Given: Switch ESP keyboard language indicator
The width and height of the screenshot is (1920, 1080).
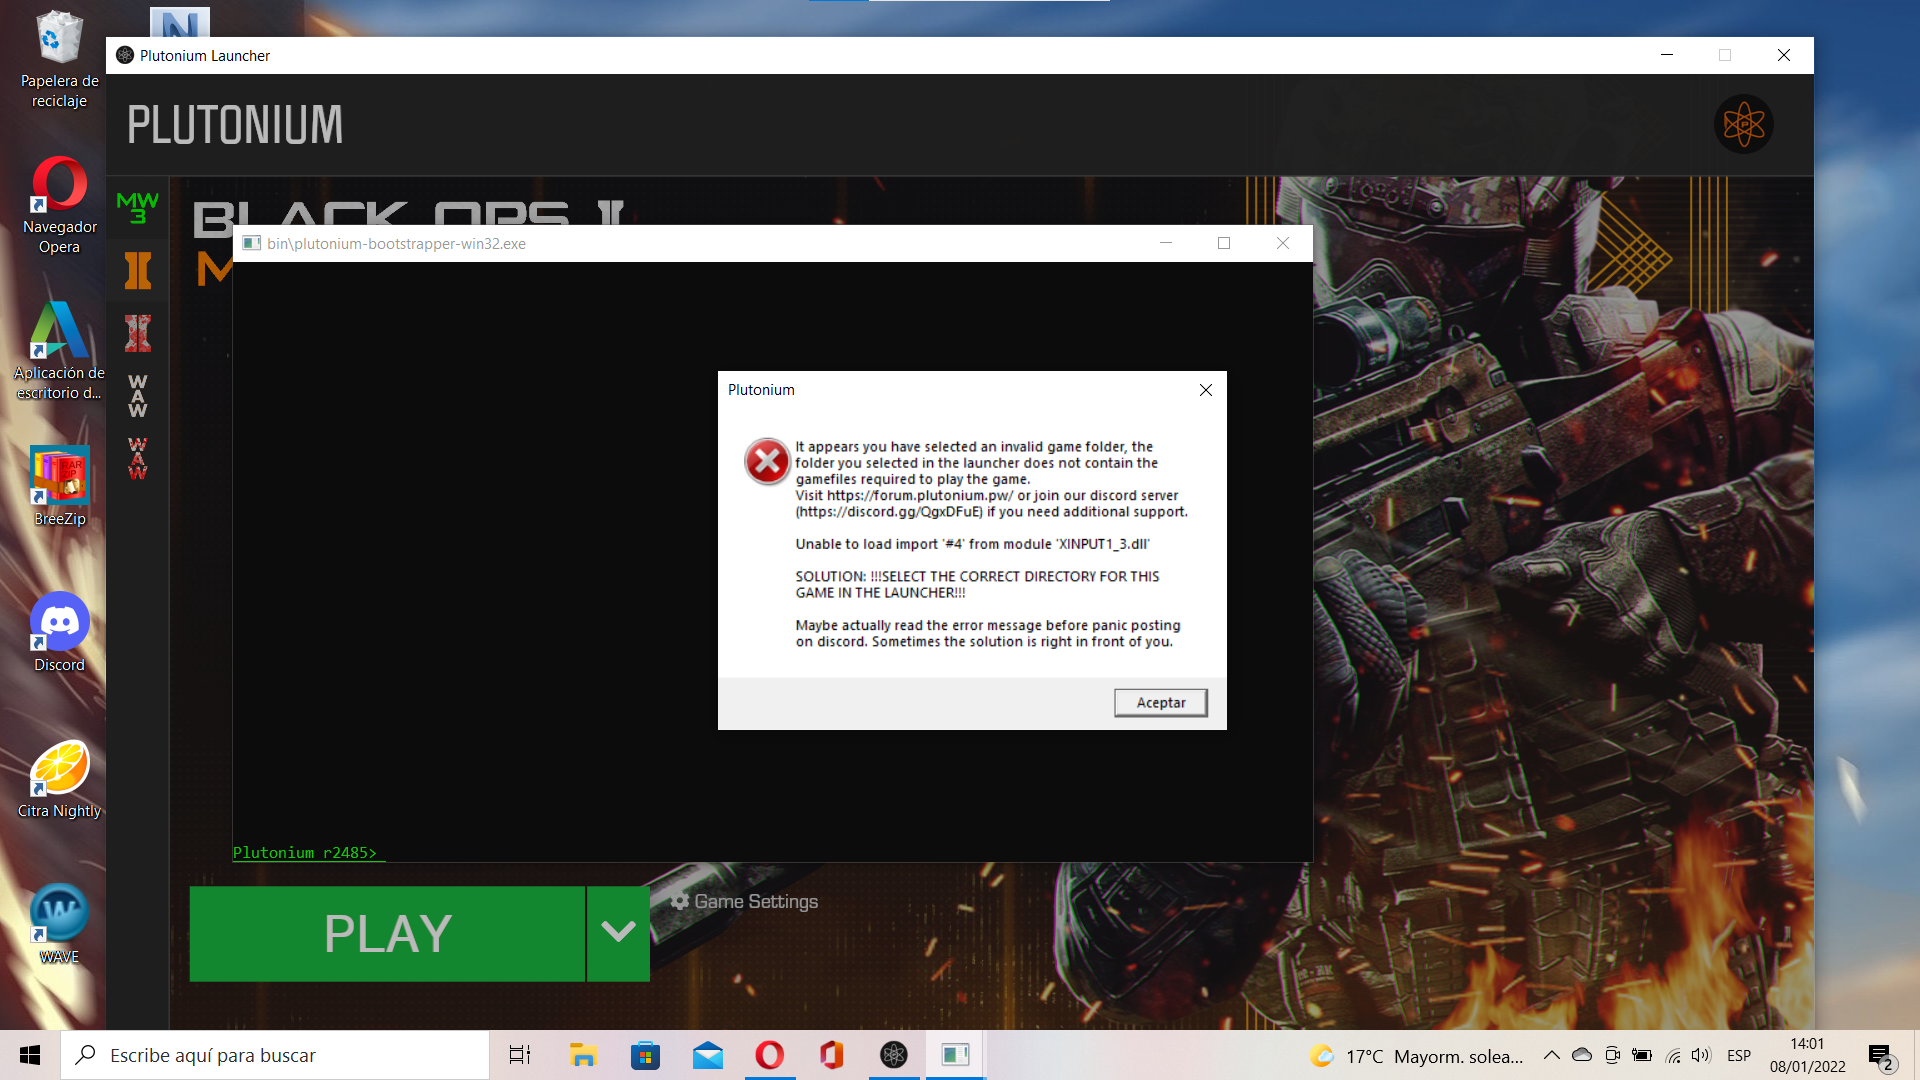Looking at the screenshot, I should point(1739,1055).
